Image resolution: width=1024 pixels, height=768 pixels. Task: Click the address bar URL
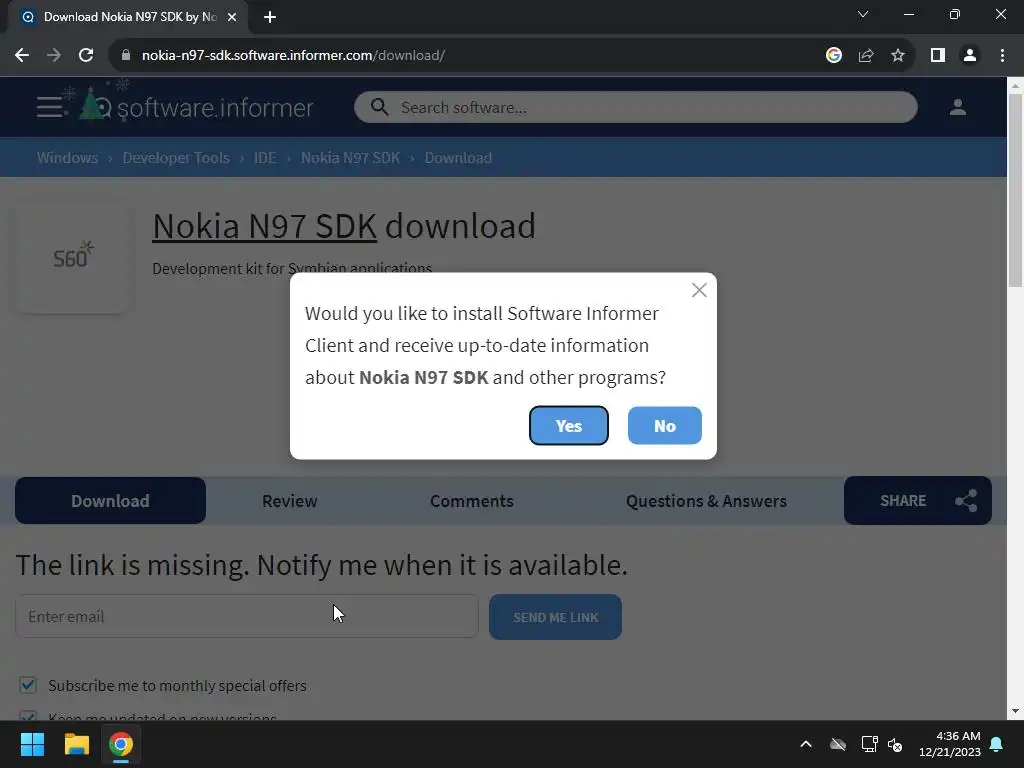(293, 56)
